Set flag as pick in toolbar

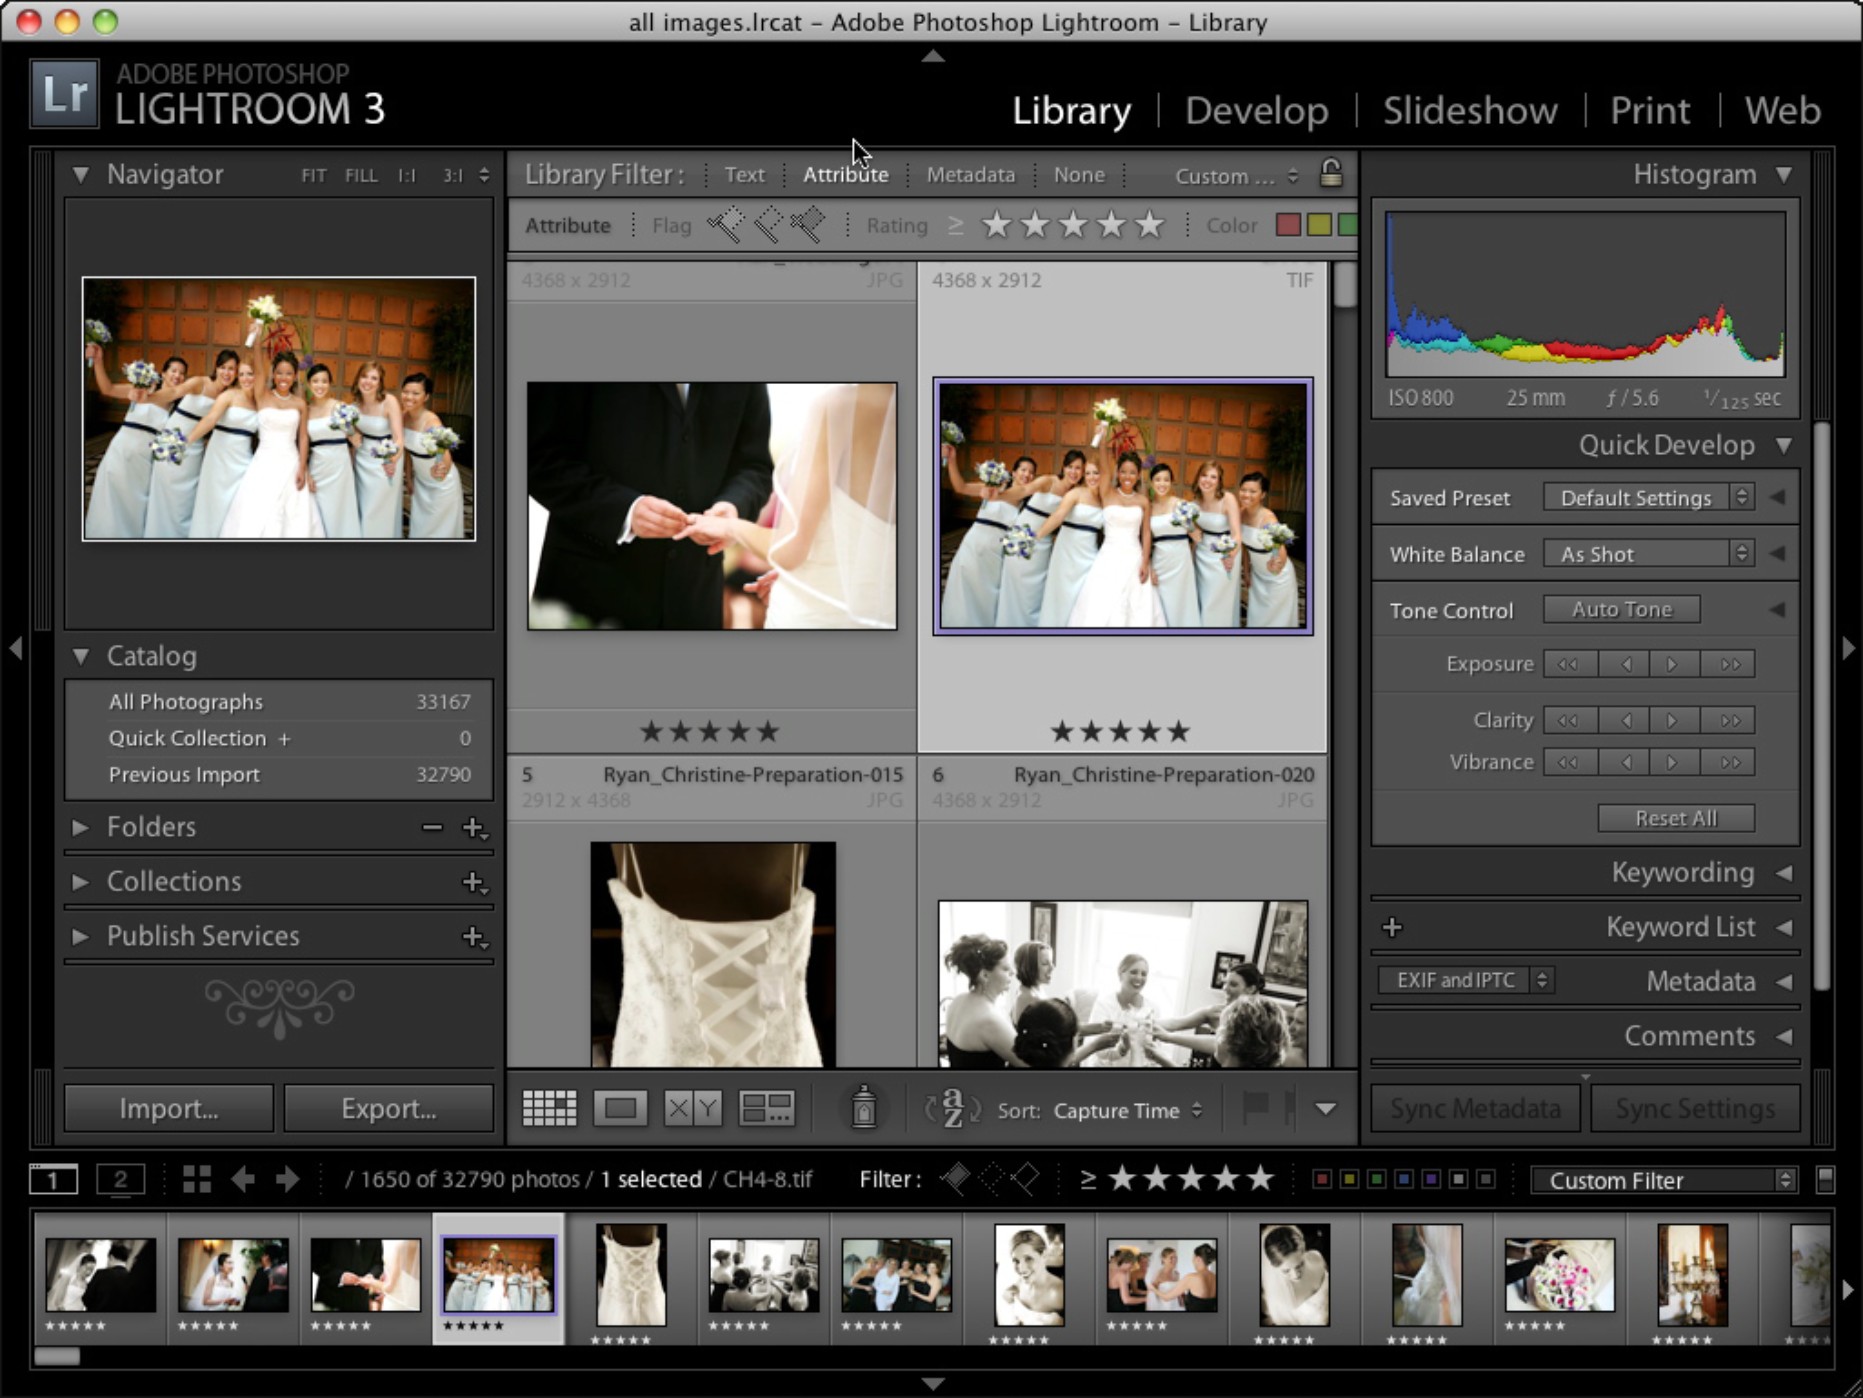(x=1255, y=1107)
